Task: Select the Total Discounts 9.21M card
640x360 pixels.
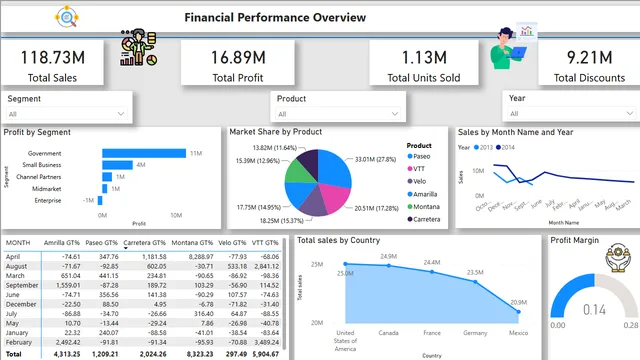Action: tap(589, 63)
